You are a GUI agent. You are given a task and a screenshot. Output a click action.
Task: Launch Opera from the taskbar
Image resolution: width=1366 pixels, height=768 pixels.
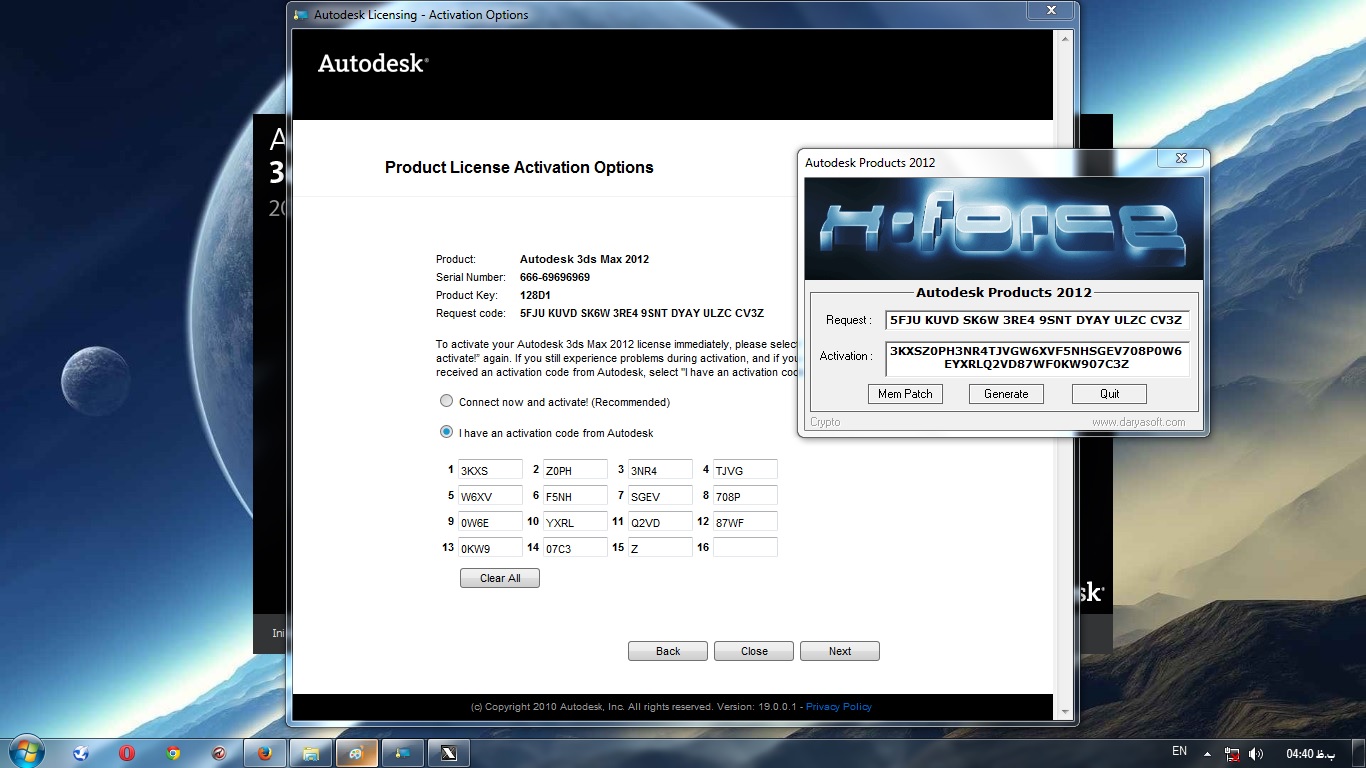pos(127,753)
